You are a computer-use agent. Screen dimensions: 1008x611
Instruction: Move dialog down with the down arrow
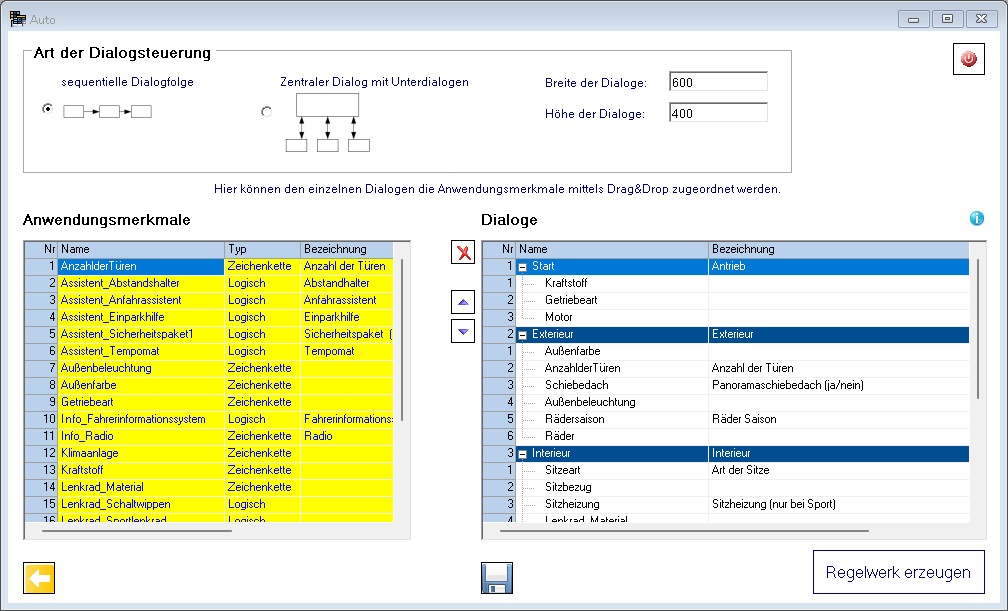point(463,331)
